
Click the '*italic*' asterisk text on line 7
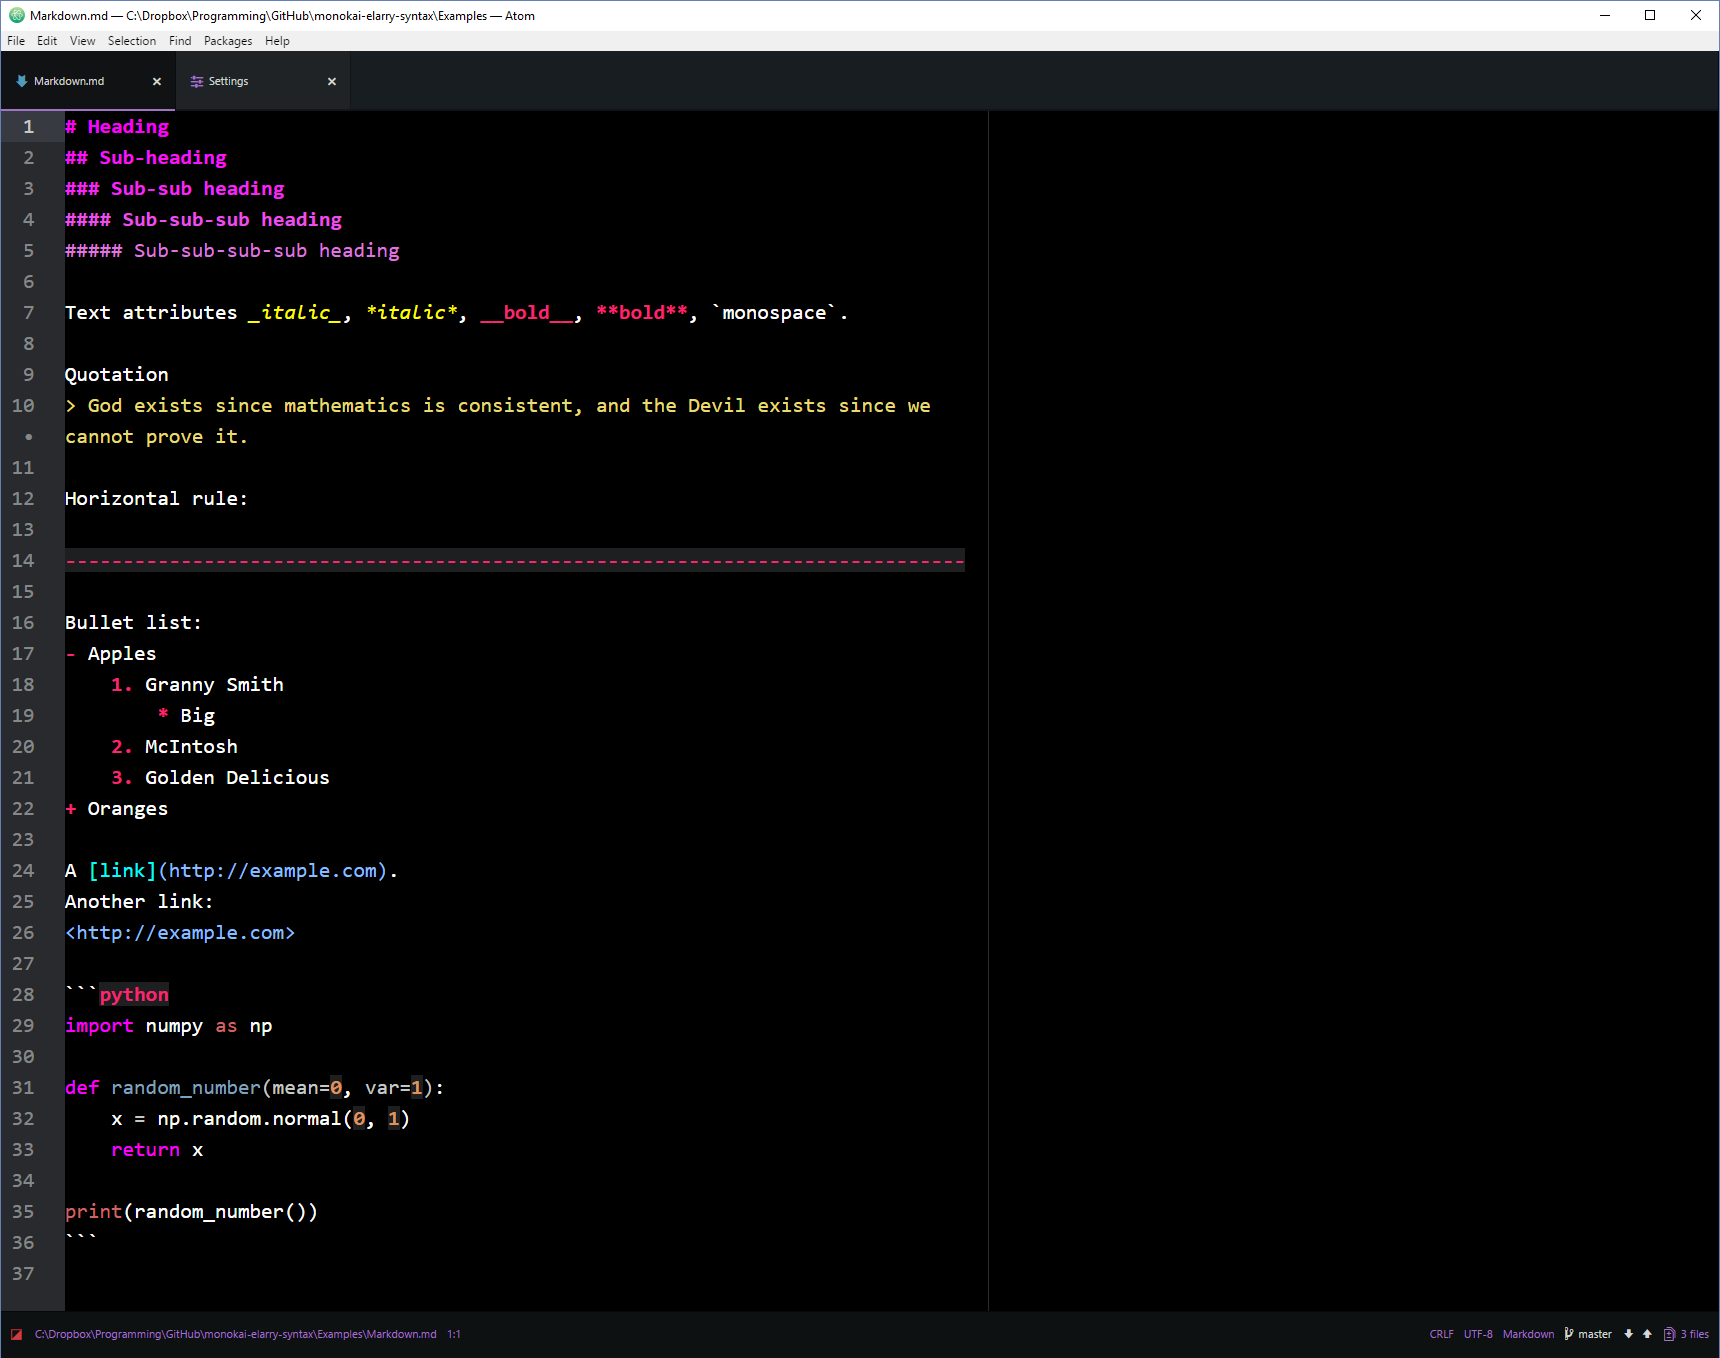pos(411,313)
